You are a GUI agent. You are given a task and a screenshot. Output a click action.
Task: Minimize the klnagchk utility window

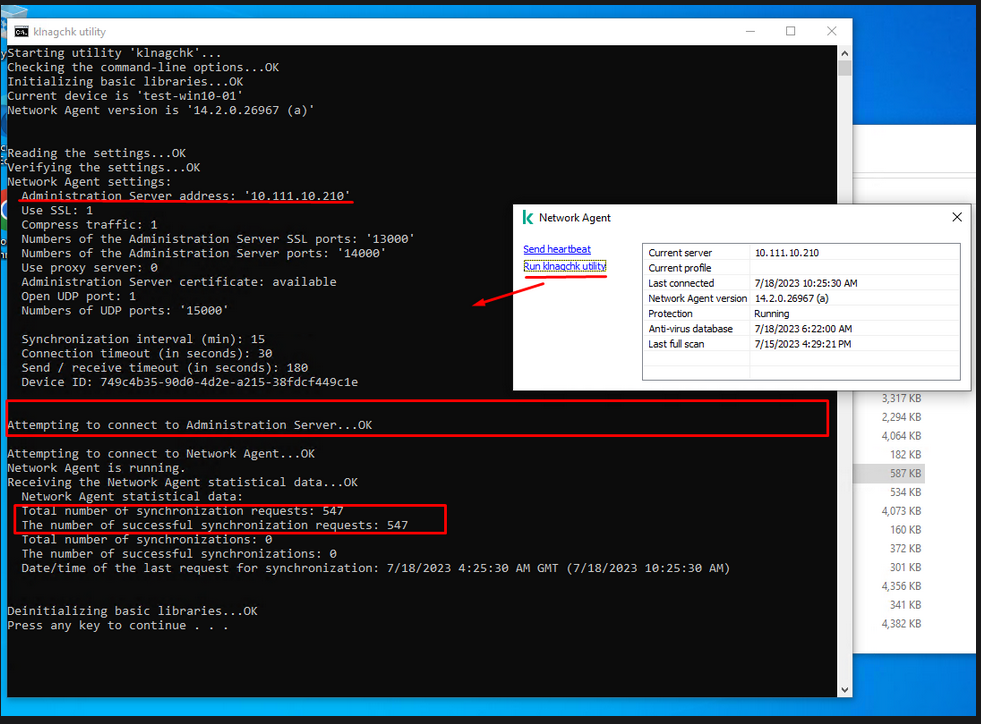pos(750,31)
